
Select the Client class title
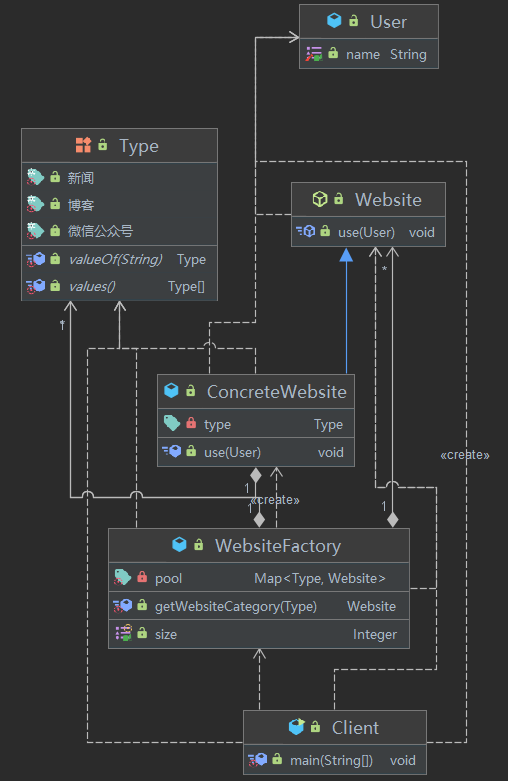[355, 728]
